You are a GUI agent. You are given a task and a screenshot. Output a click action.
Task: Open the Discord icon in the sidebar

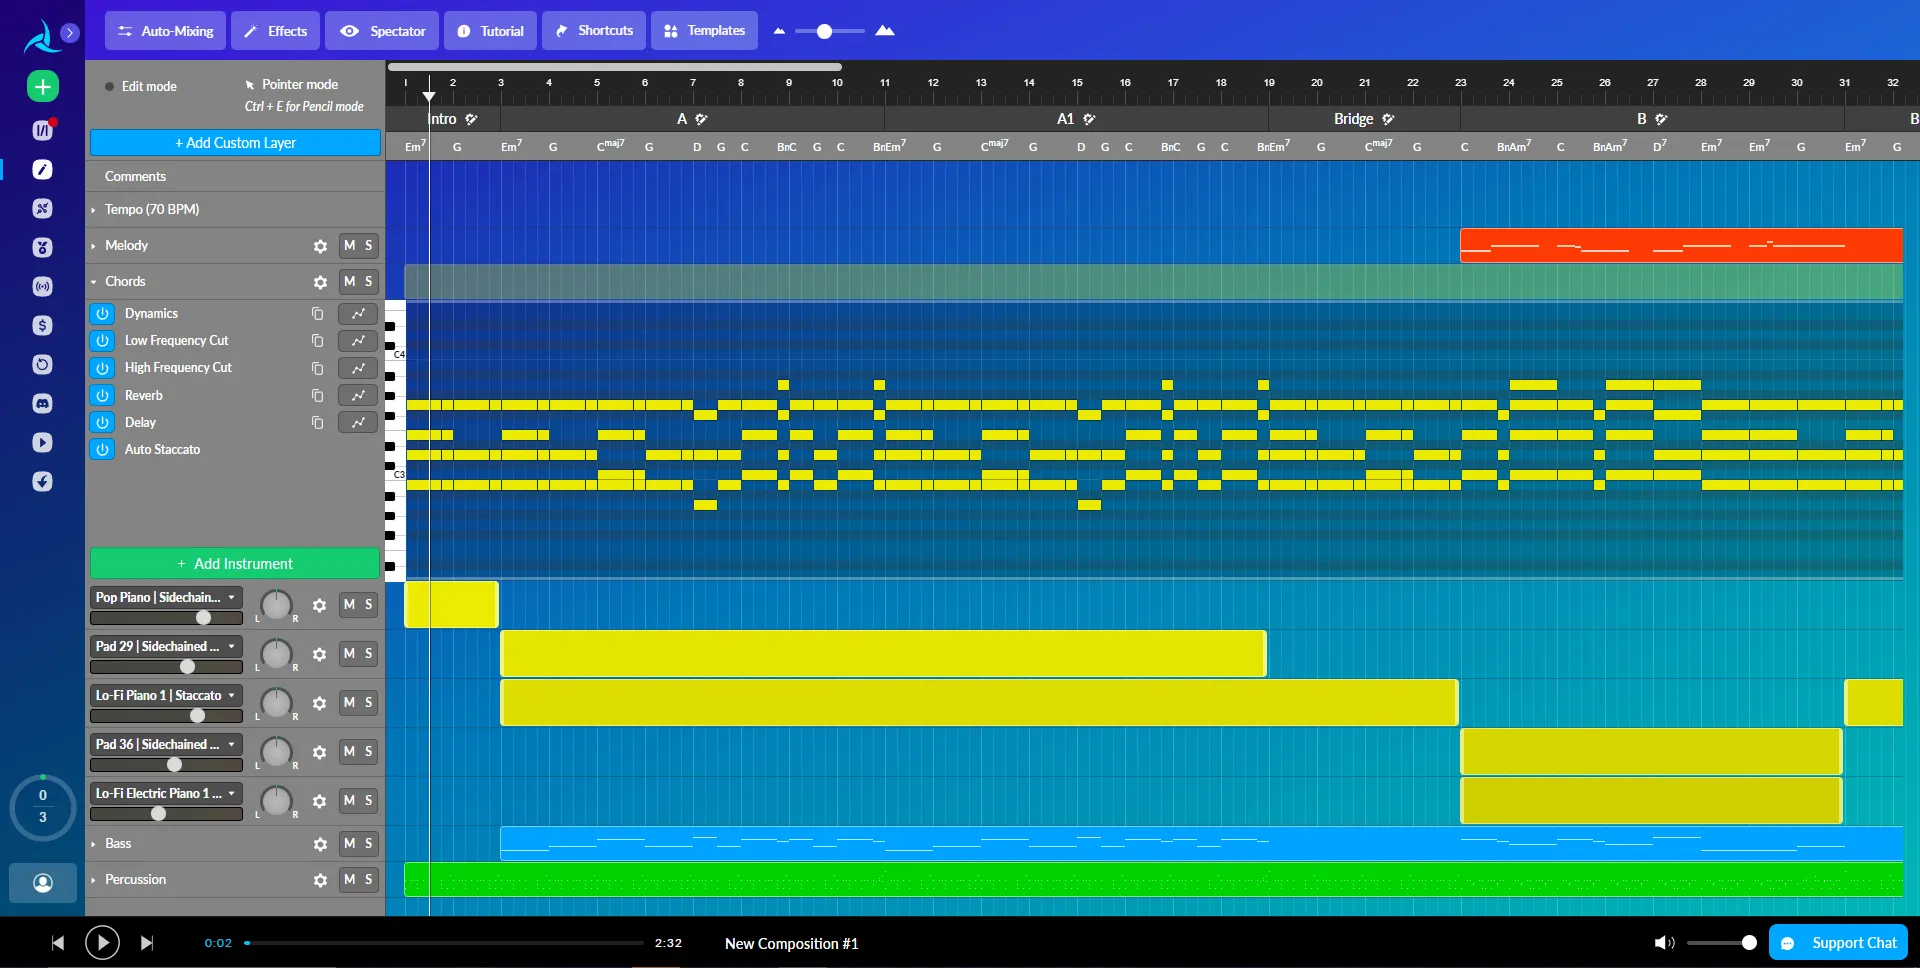(42, 404)
